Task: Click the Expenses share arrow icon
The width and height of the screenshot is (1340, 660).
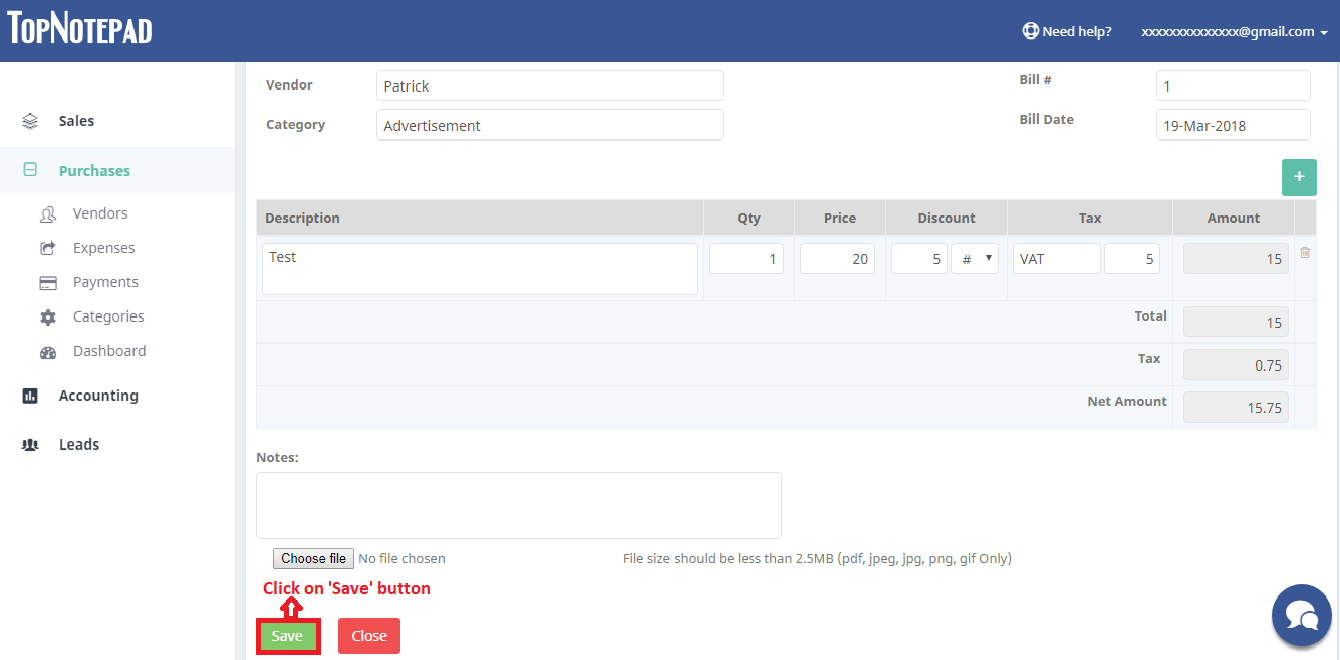Action: coord(48,248)
